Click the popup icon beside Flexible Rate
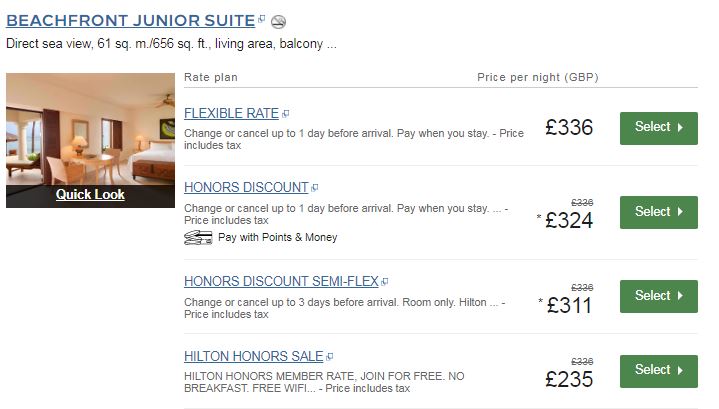The width and height of the screenshot is (719, 409). click(x=285, y=114)
